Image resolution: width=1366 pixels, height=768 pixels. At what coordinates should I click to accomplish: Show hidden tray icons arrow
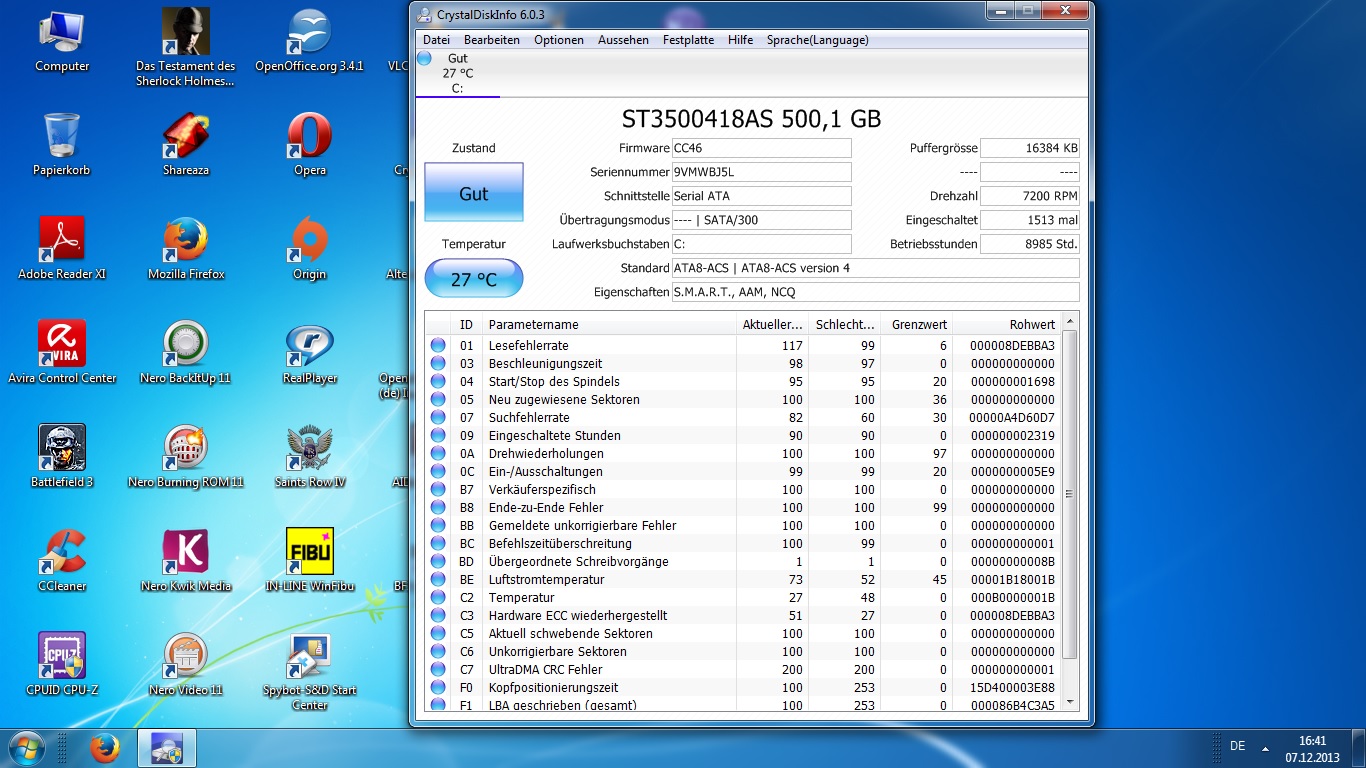[1266, 748]
